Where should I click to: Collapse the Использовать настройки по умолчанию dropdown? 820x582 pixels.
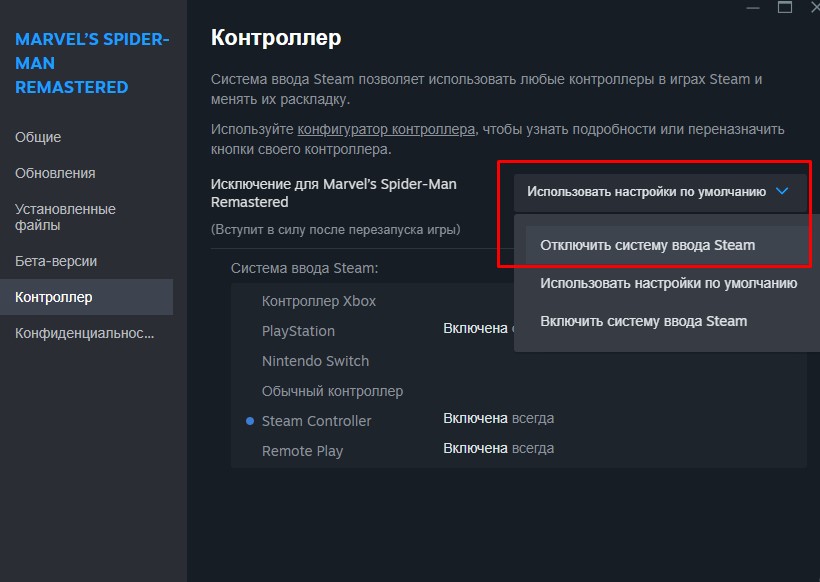[x=660, y=192]
